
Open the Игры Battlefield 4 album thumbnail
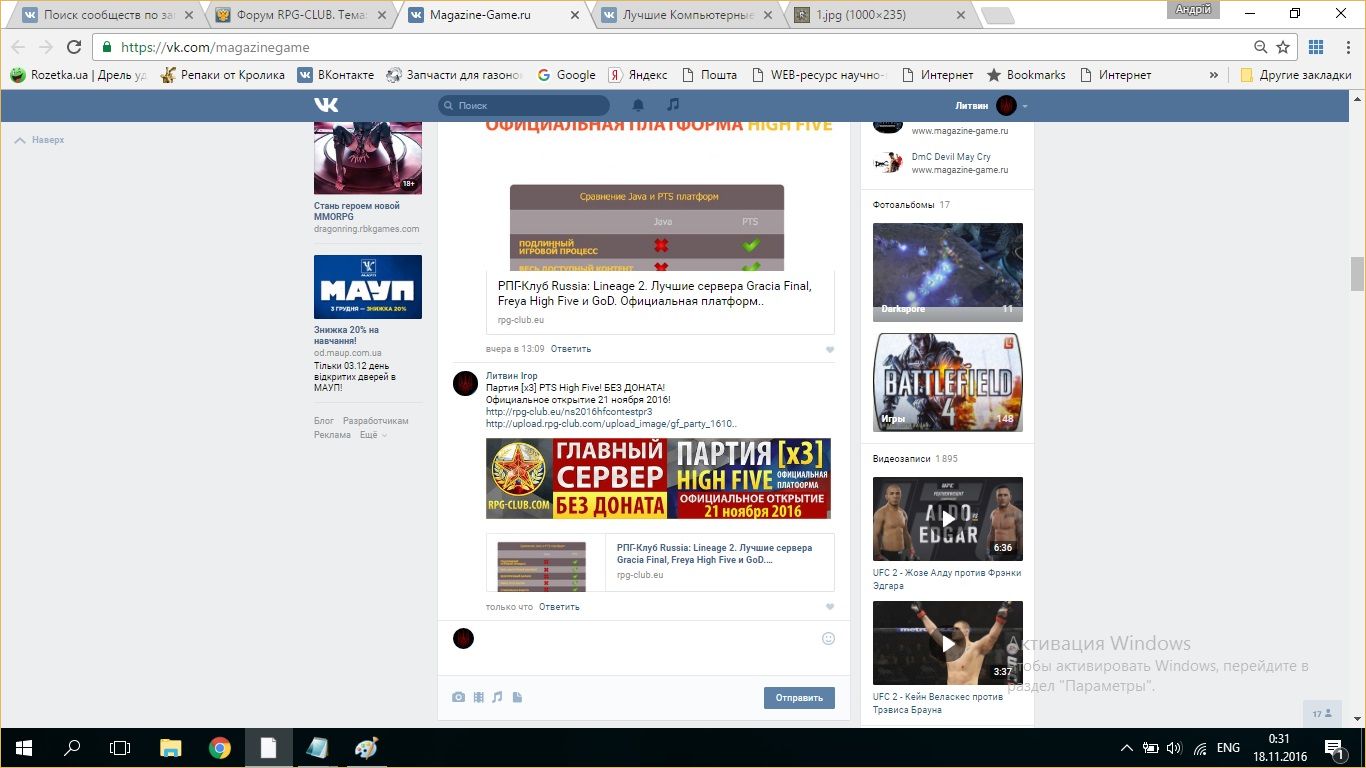[x=948, y=382]
